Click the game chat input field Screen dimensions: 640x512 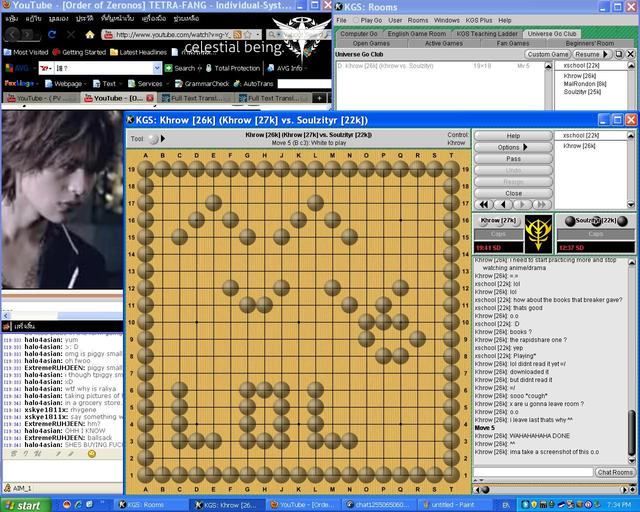click(x=533, y=472)
